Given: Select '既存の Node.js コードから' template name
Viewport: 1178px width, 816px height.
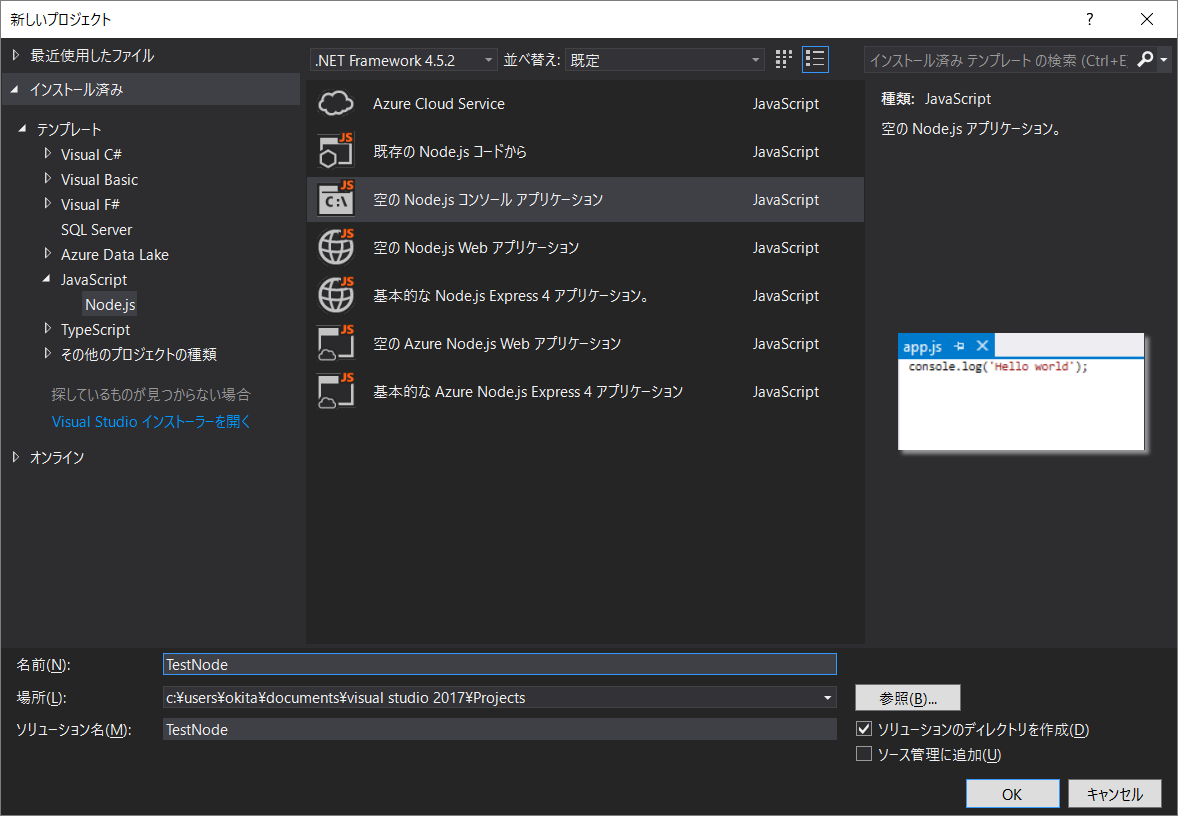Looking at the screenshot, I should [450, 152].
